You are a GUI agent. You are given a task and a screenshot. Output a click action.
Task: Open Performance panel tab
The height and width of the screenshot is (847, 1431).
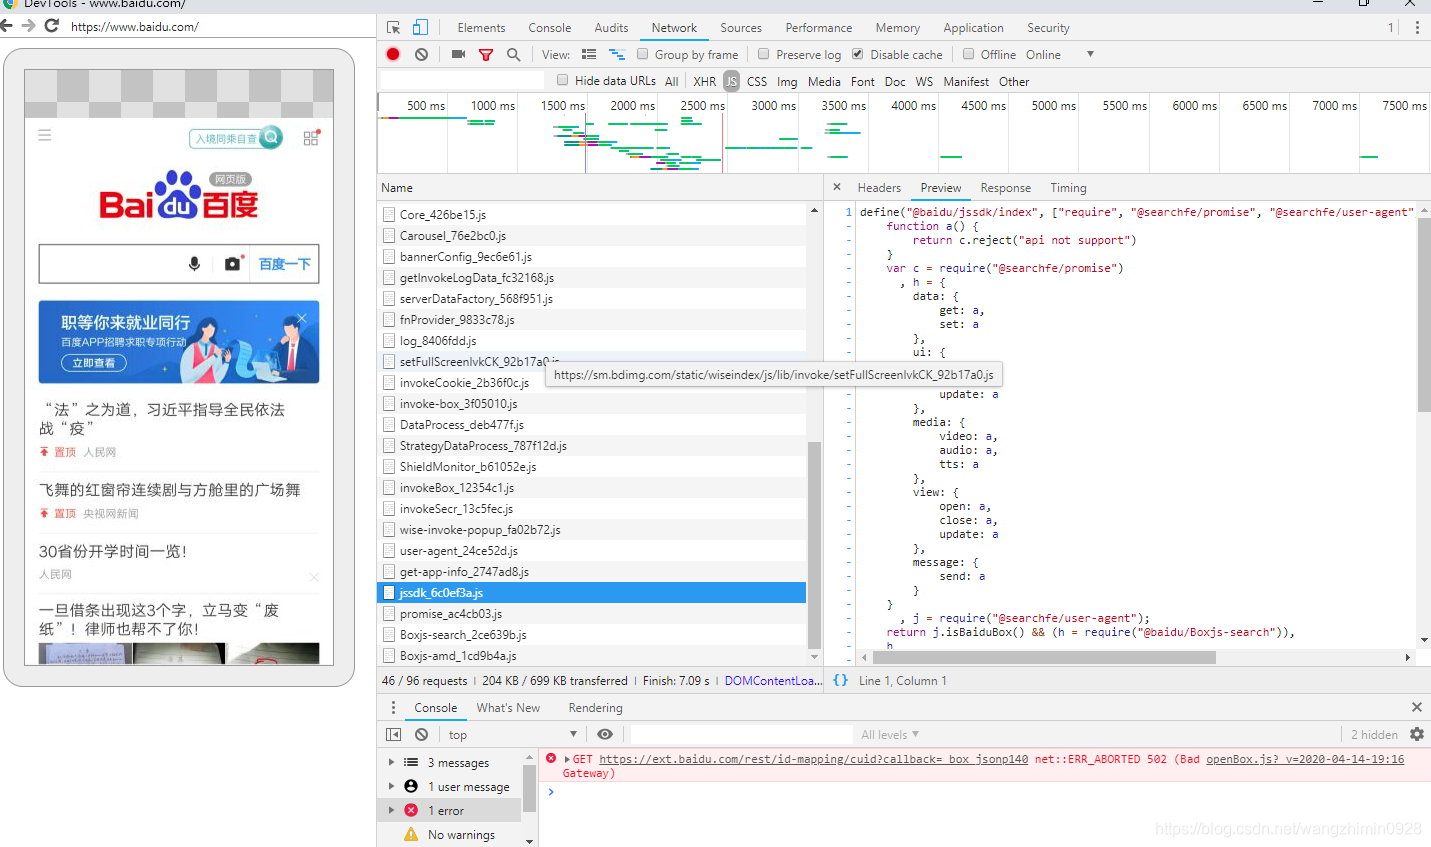pyautogui.click(x=819, y=28)
